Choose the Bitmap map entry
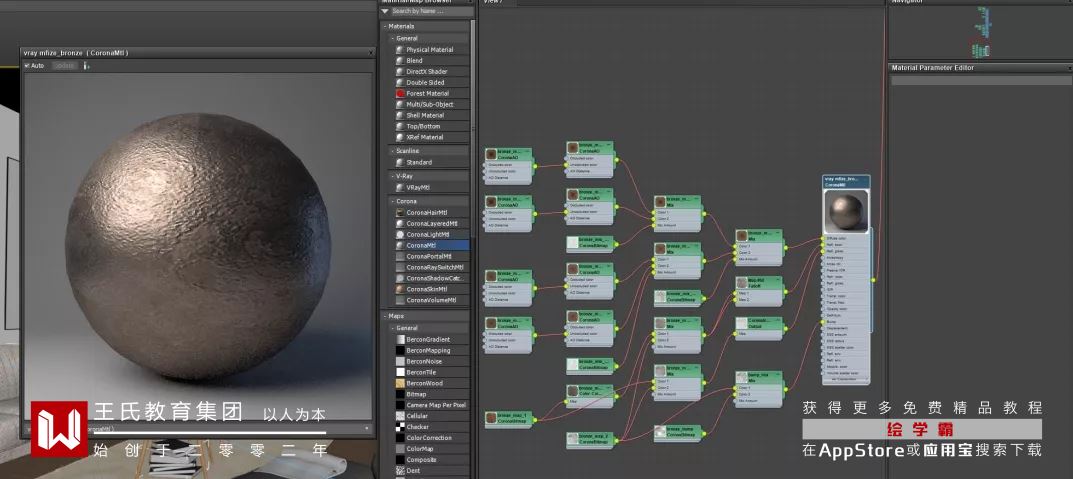 tap(431, 394)
